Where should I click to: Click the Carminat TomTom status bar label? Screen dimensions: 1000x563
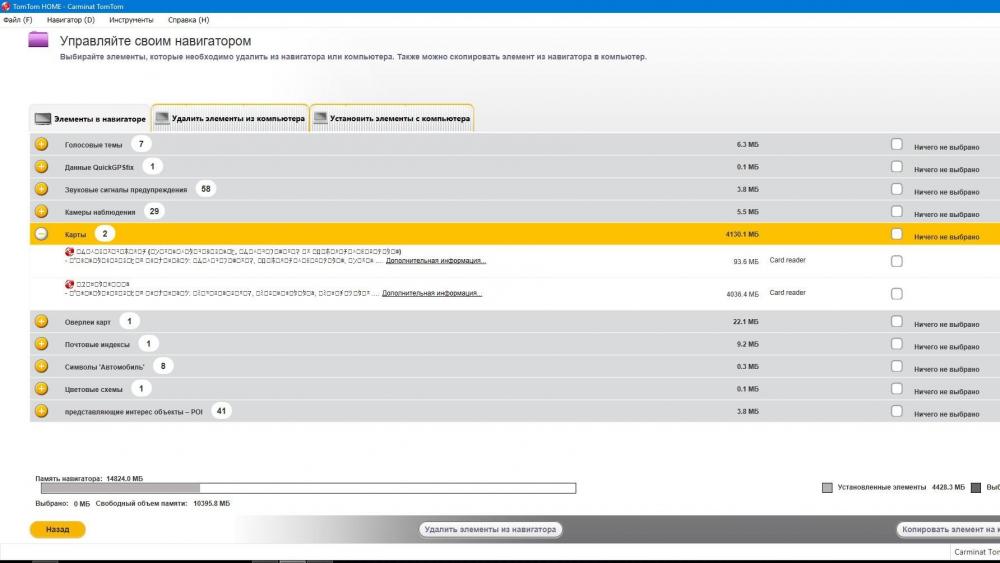coord(976,552)
